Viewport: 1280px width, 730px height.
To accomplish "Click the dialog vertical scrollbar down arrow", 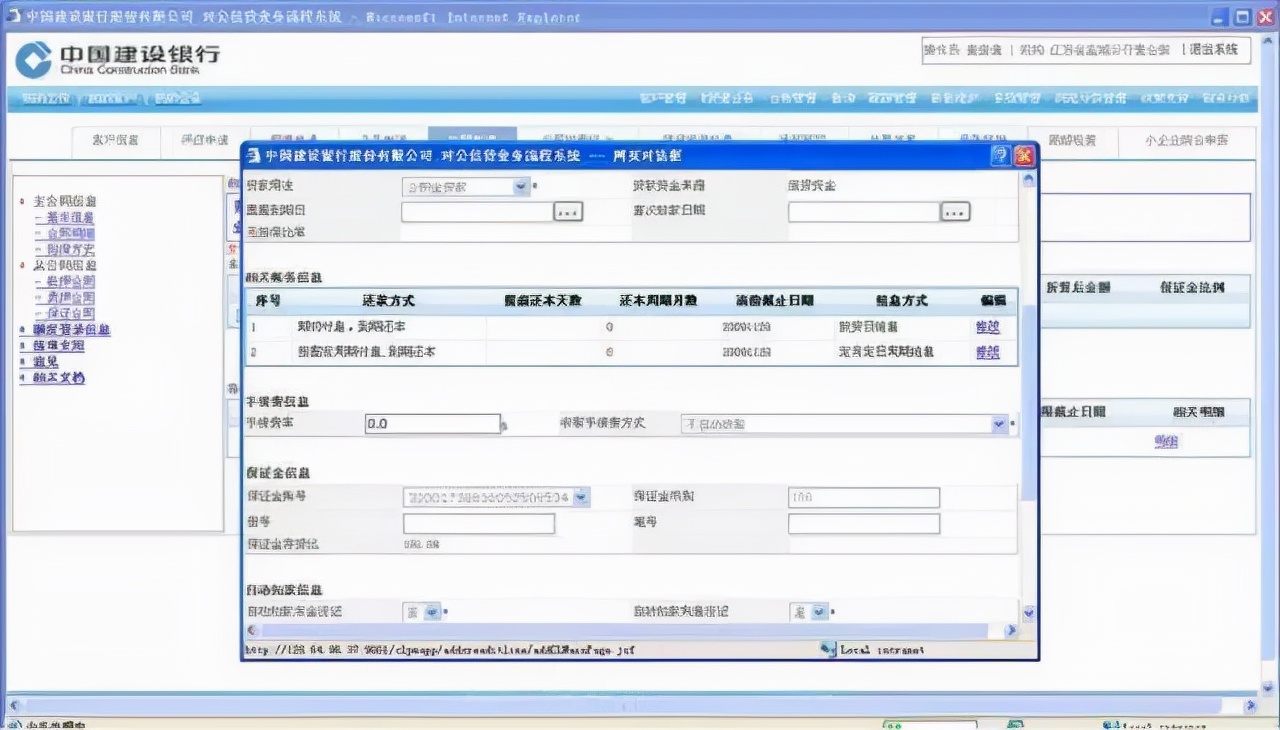I will pos(1028,613).
